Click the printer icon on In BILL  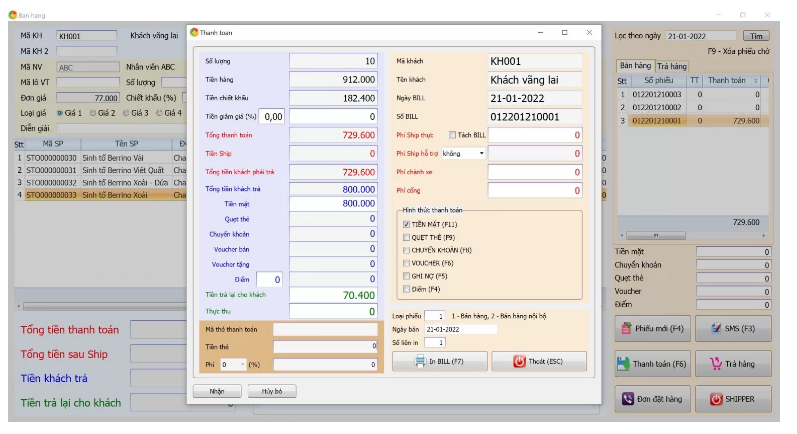(x=420, y=361)
